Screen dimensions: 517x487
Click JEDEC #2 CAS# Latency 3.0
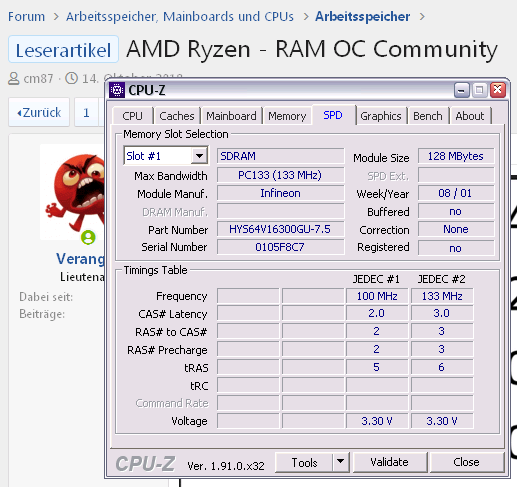[442, 313]
